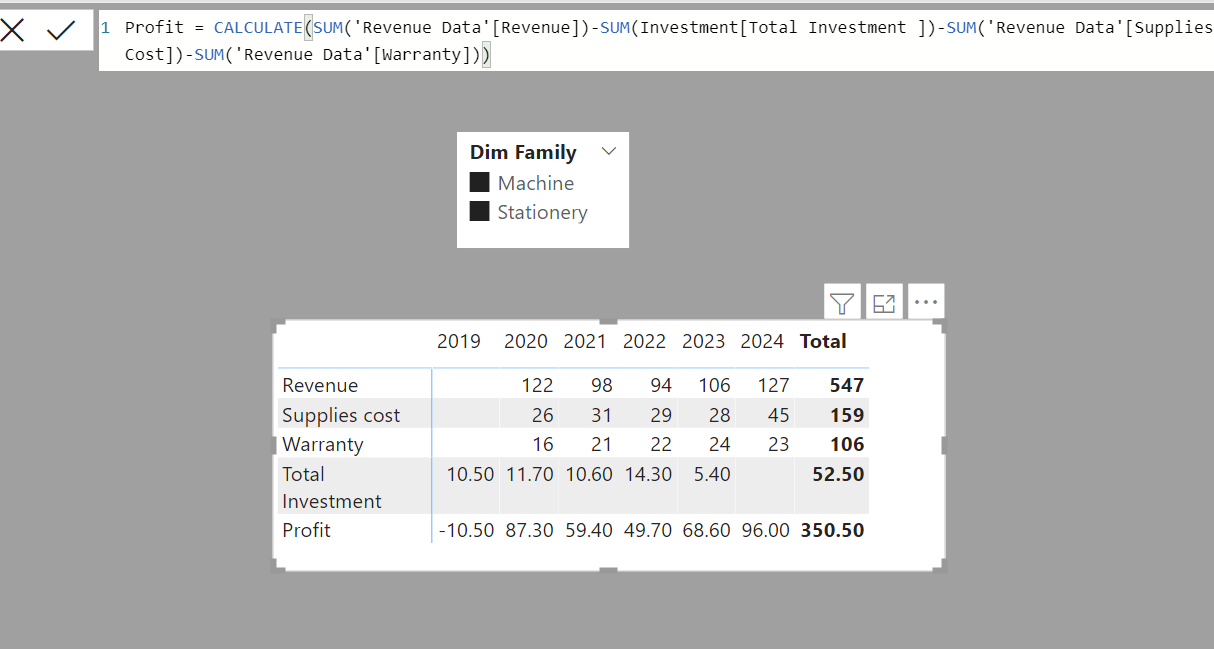1214x649 pixels.
Task: Select the Warranty row label
Action: coord(323,444)
